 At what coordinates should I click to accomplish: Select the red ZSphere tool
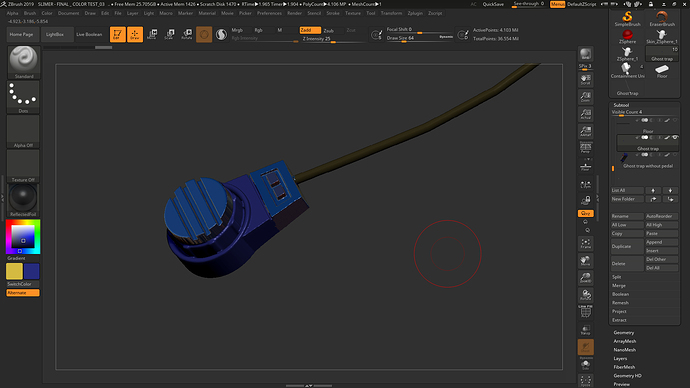pos(627,36)
